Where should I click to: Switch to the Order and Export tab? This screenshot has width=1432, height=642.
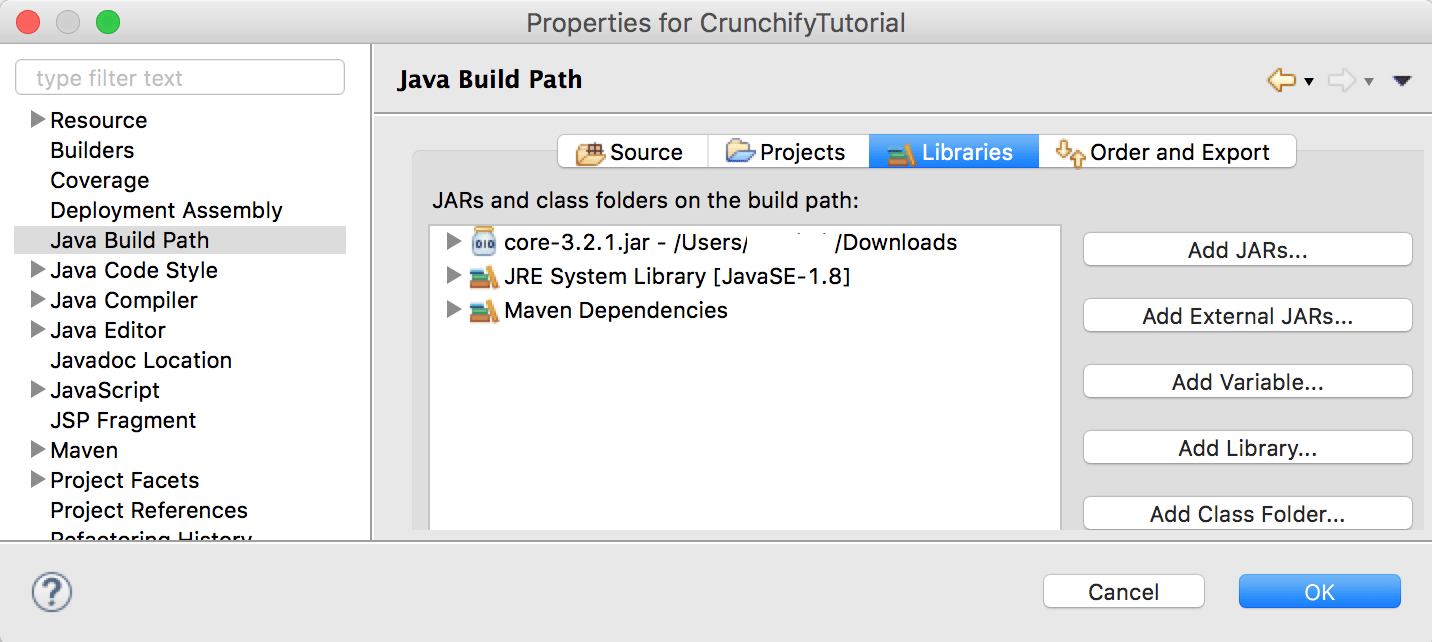tap(1167, 152)
